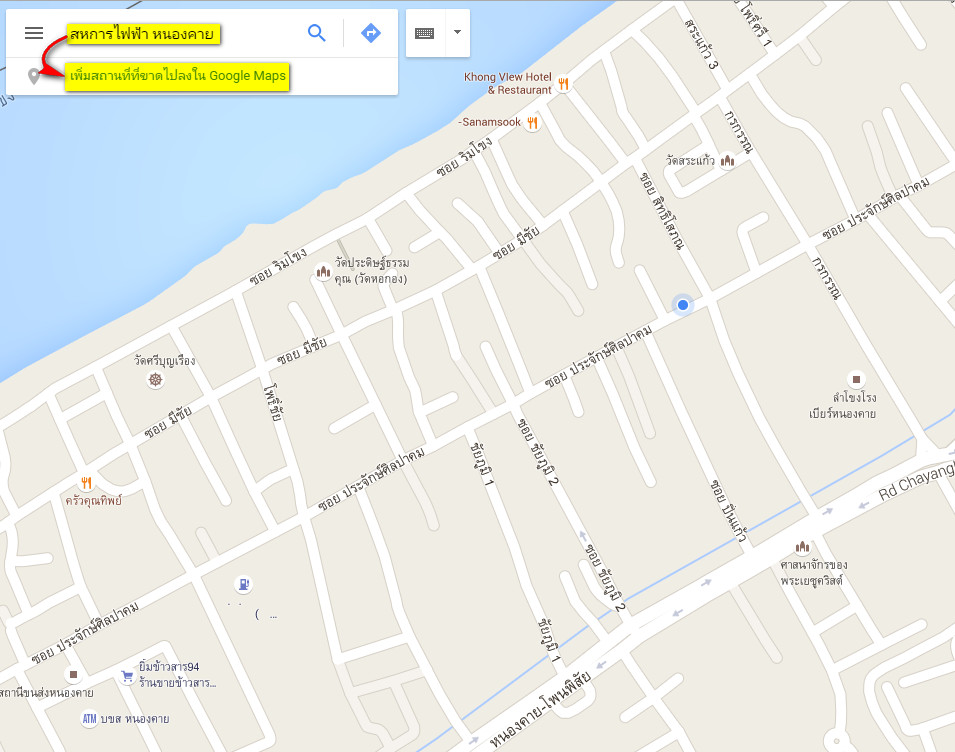Click the blue search magnifier icon
This screenshot has width=955, height=752.
coord(317,33)
